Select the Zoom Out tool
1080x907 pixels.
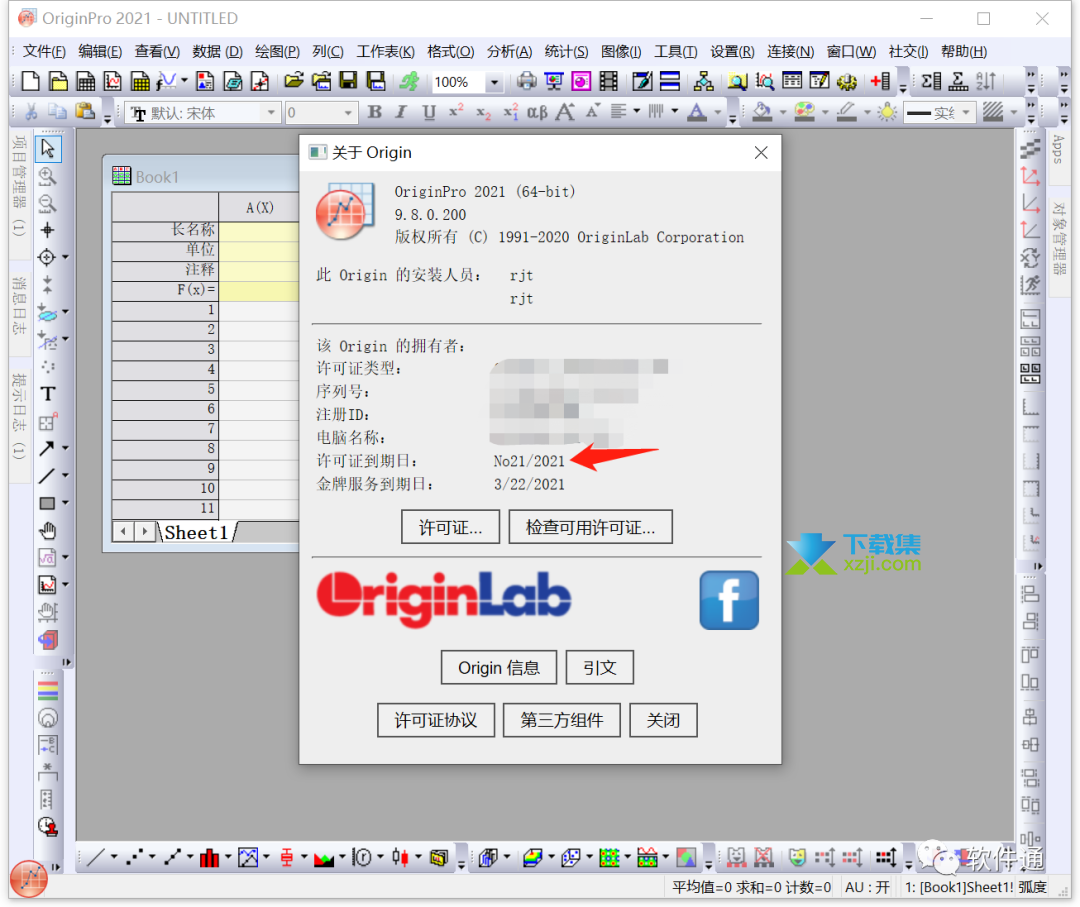pyautogui.click(x=48, y=204)
